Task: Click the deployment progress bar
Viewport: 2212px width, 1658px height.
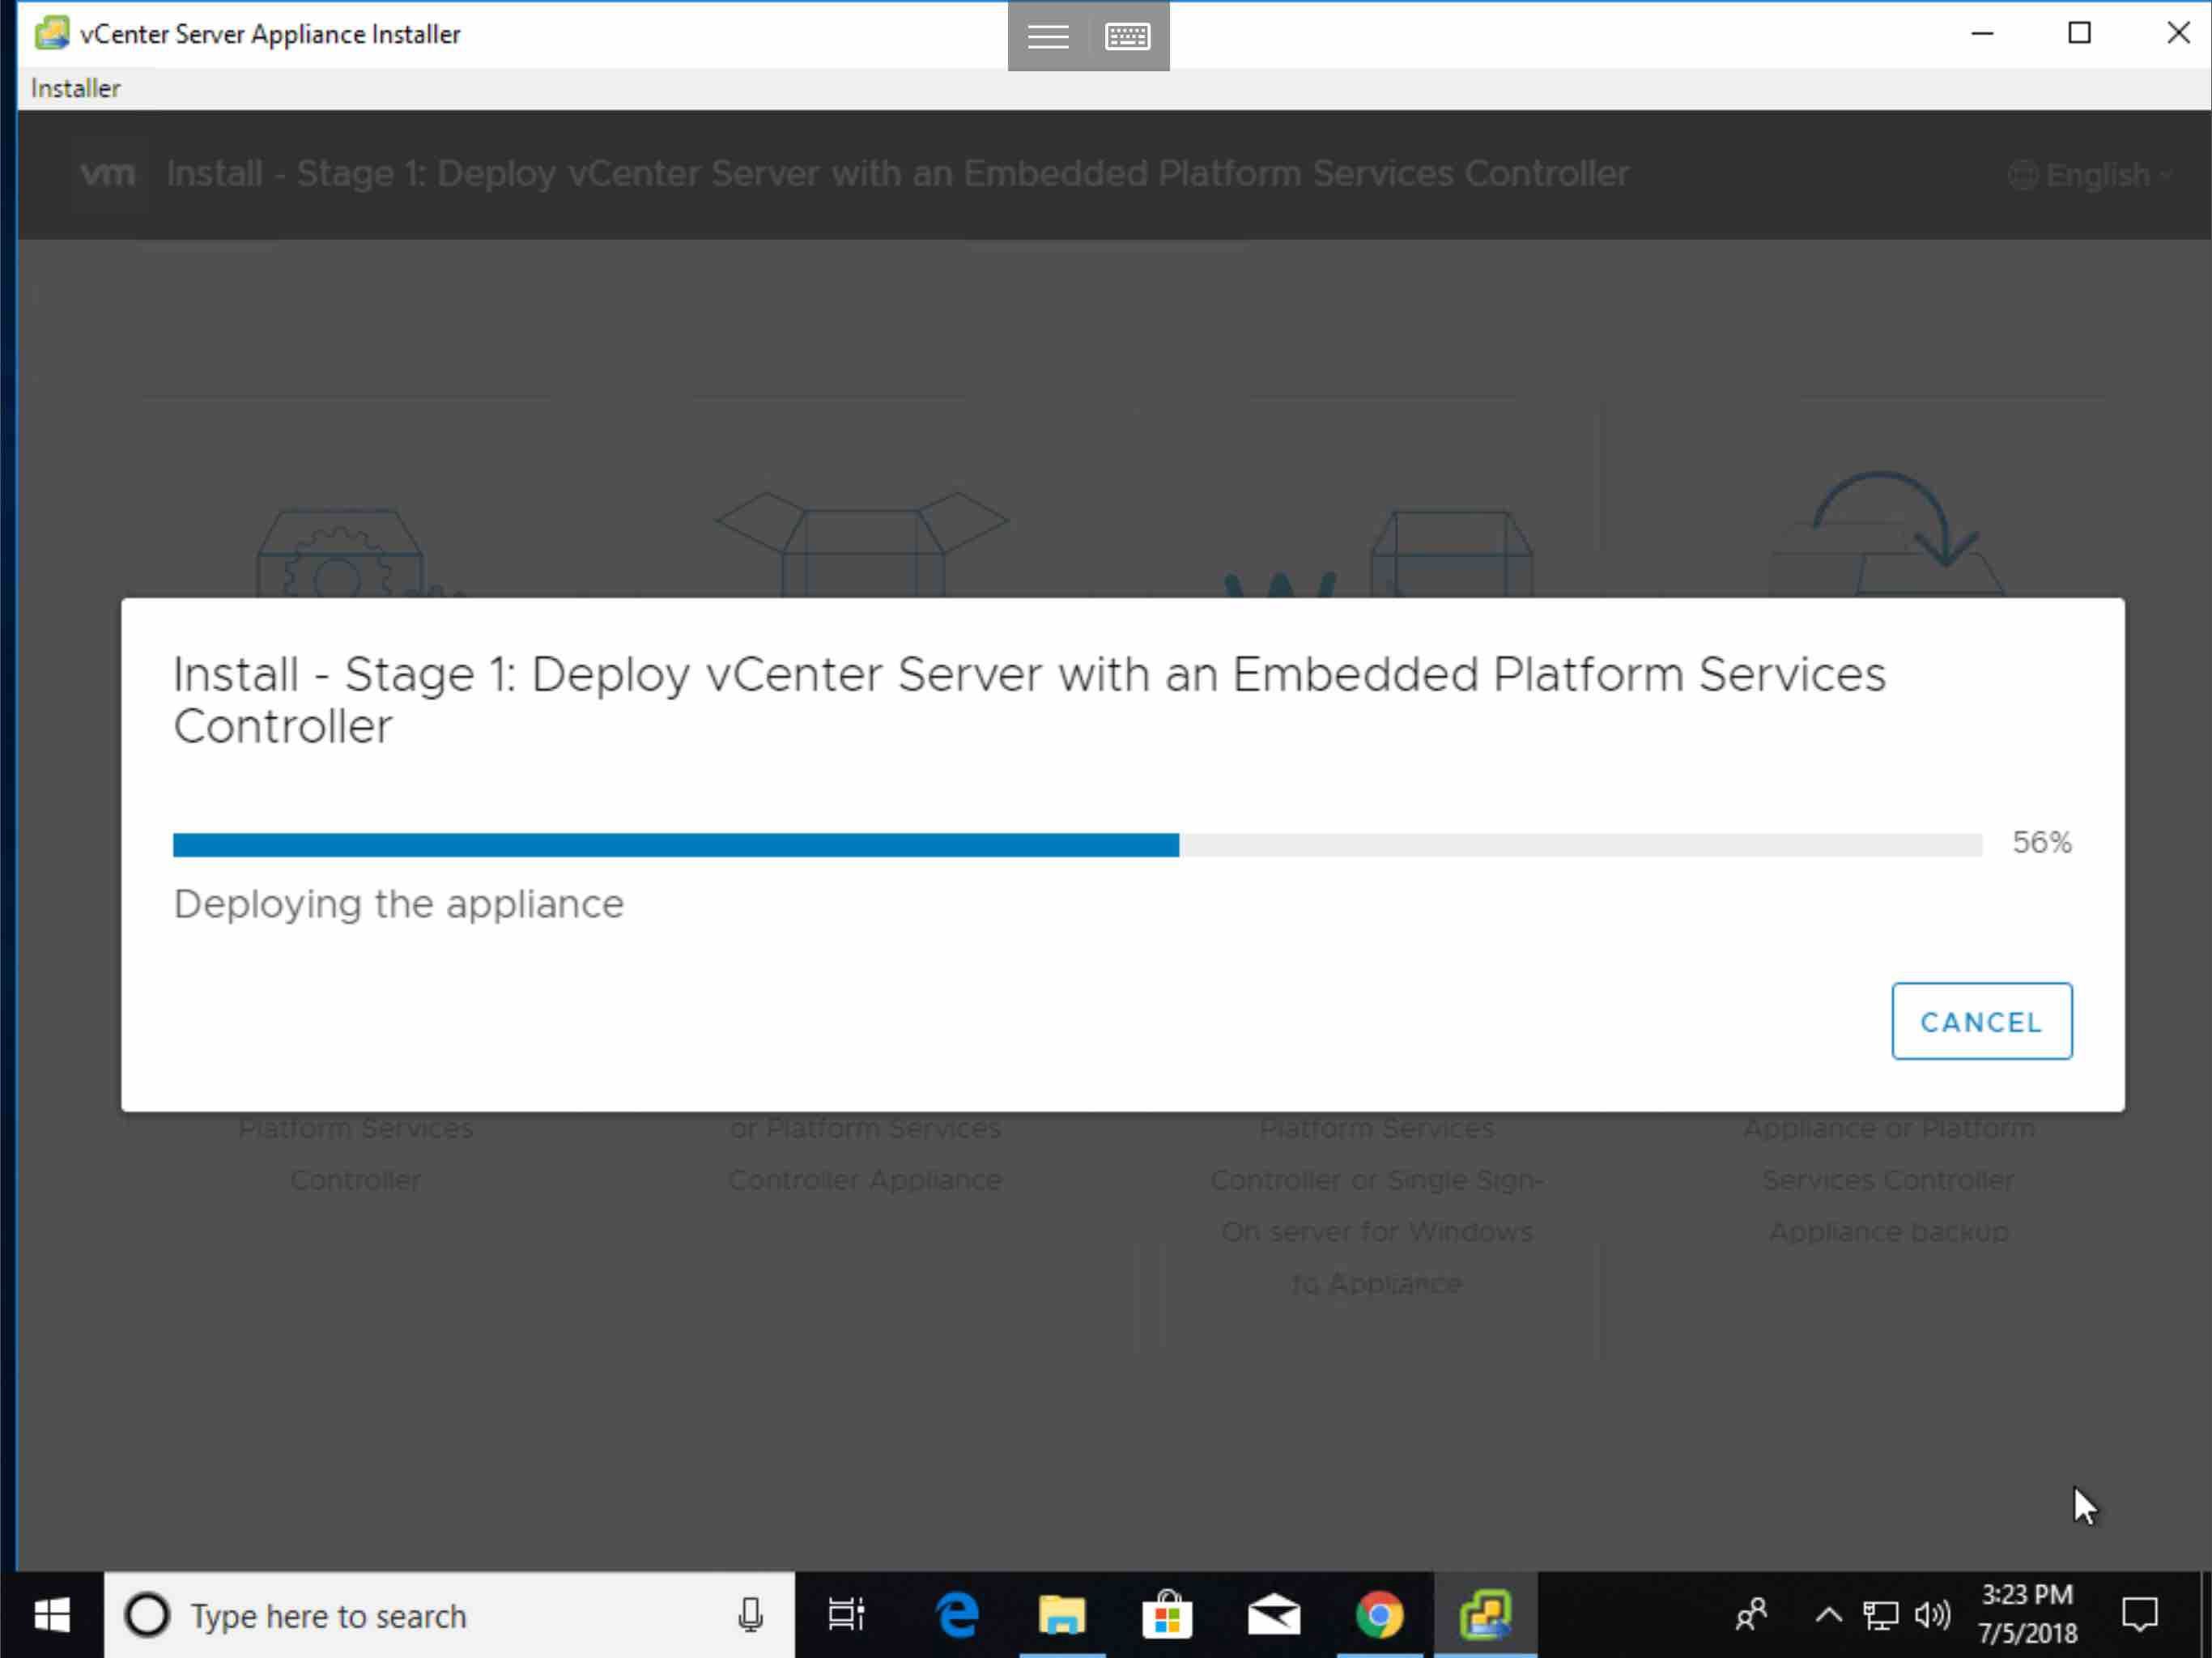Action: [1077, 845]
